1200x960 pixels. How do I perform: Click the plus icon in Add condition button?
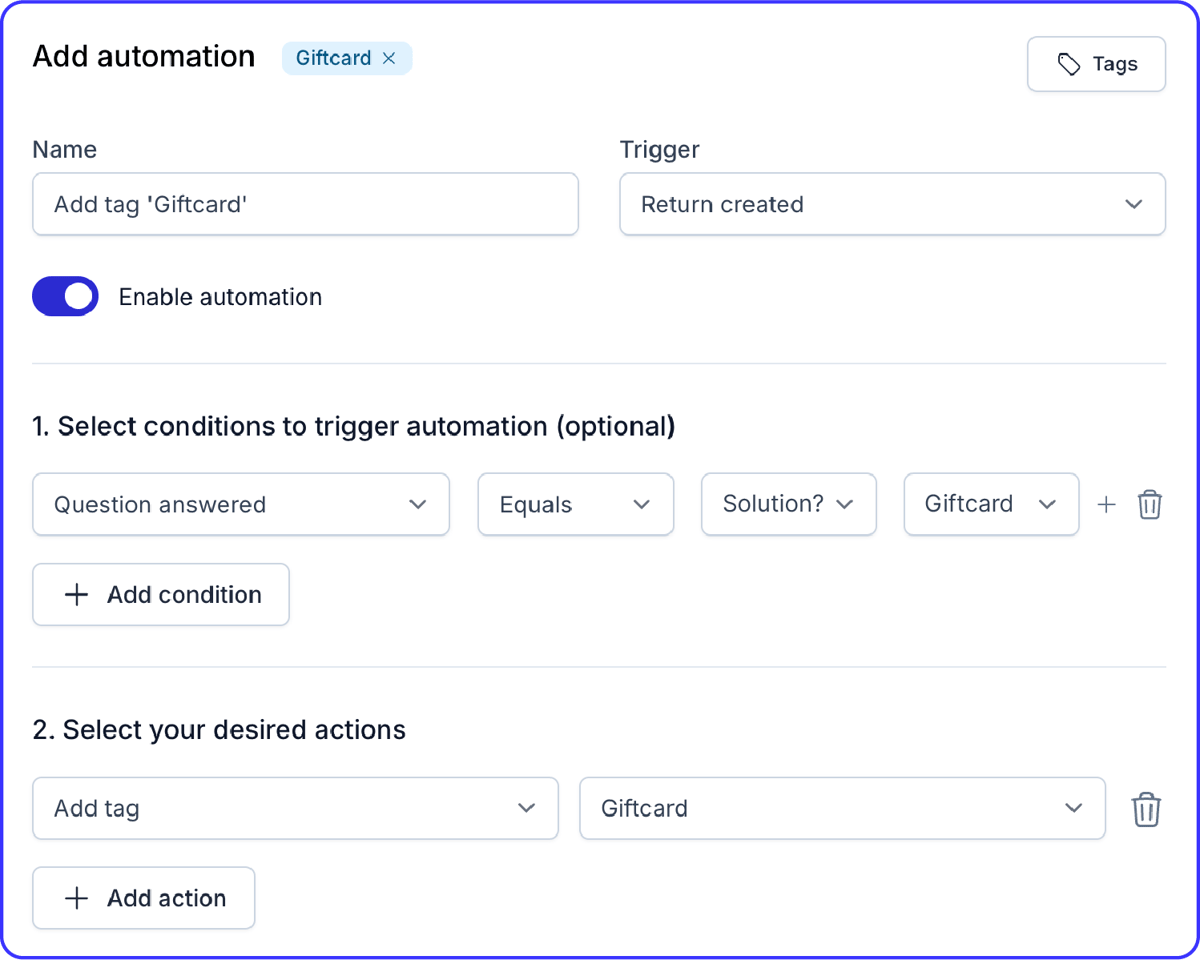[x=75, y=594]
